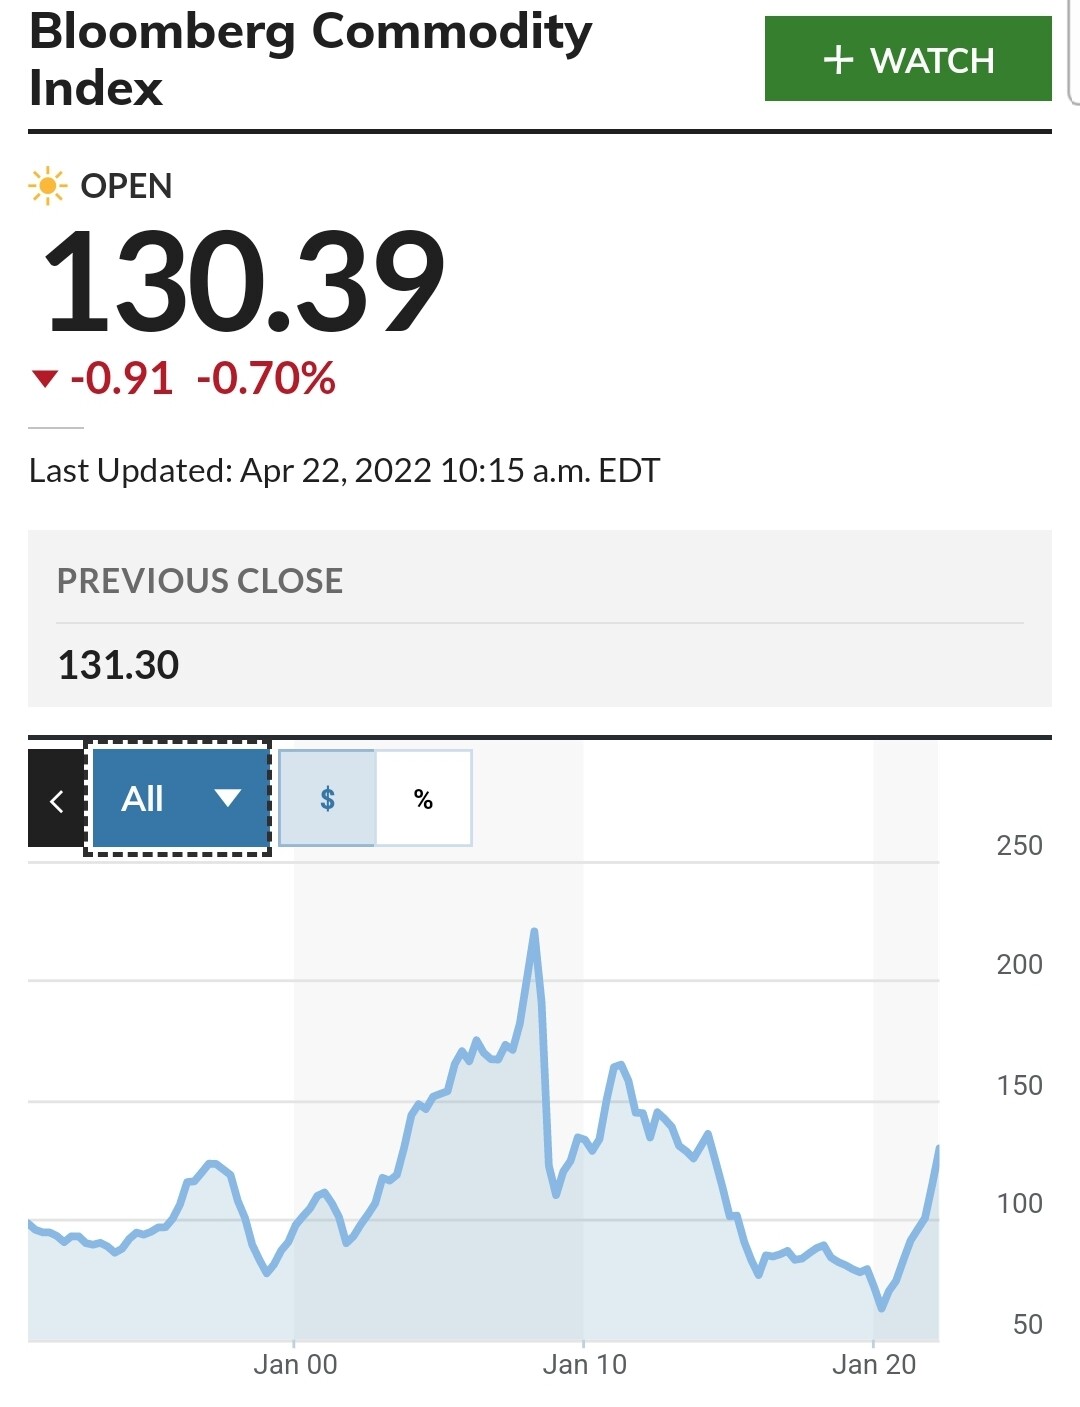1080x1407 pixels.
Task: Click the chart's latest endpoint at right edge
Action: (x=937, y=1148)
